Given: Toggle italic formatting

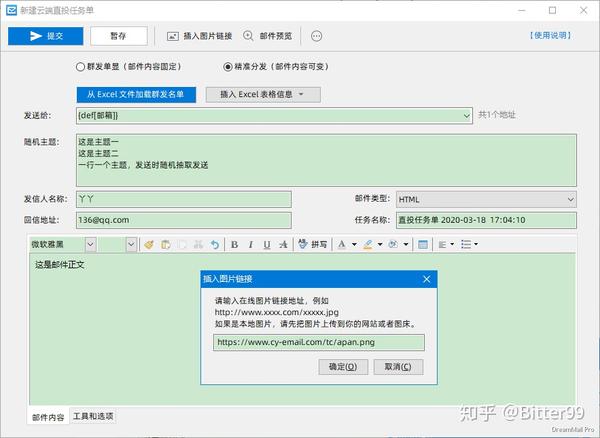Looking at the screenshot, I should [x=251, y=244].
